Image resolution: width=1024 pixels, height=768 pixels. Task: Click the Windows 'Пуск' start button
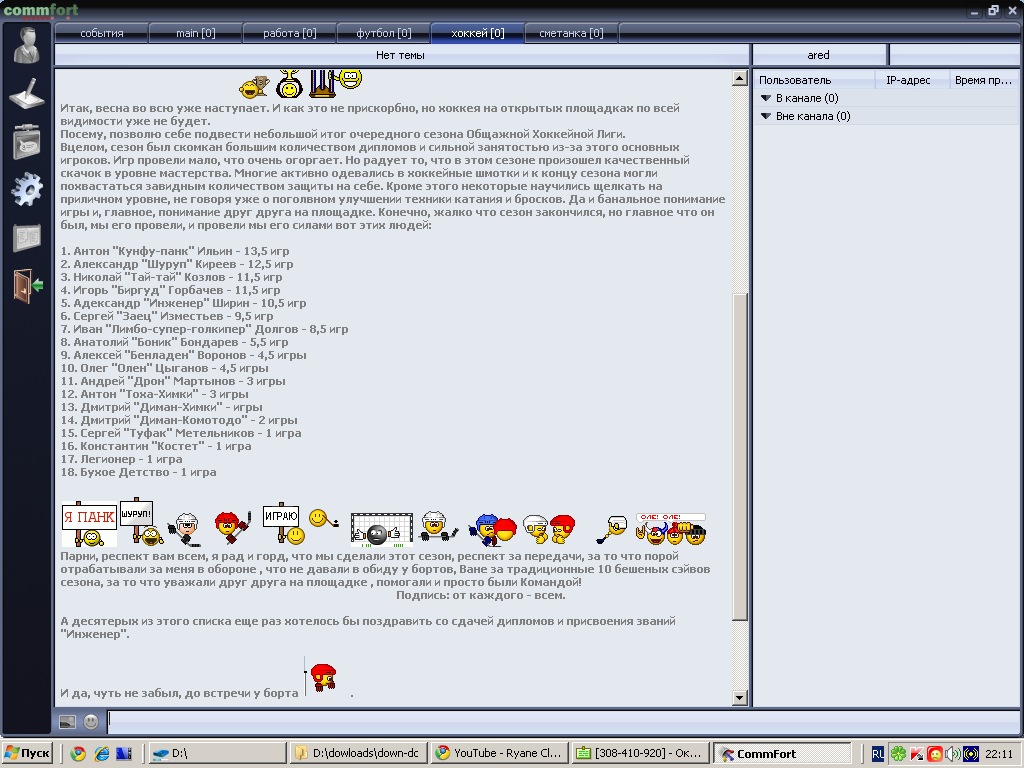(27, 753)
